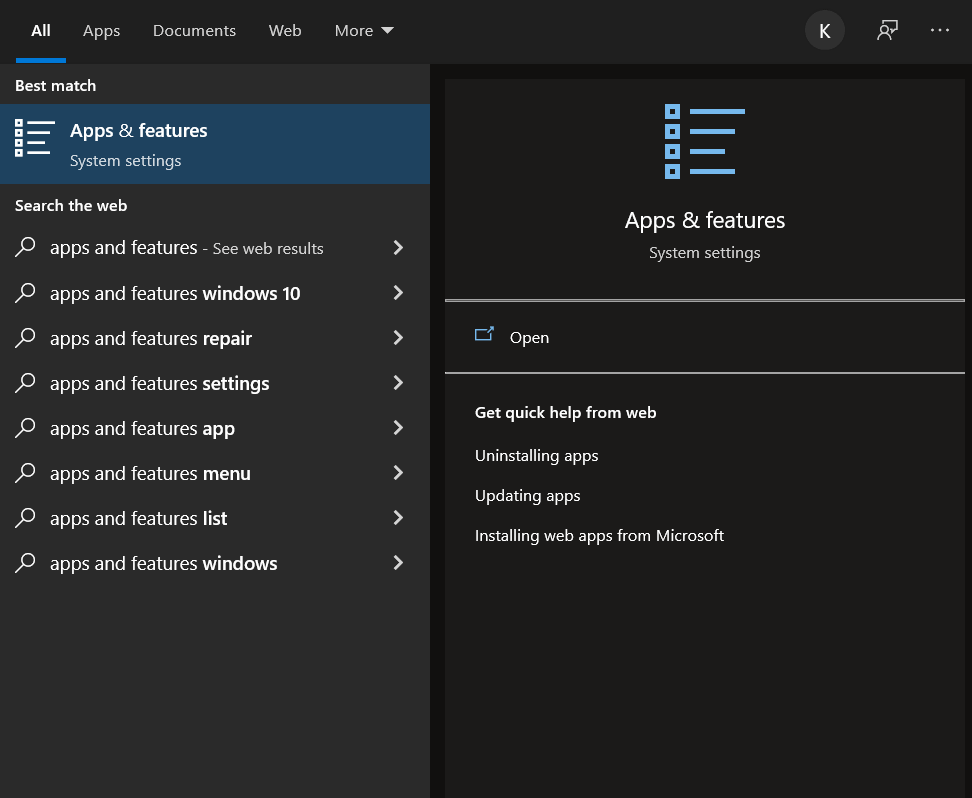Open the Documents search tab
This screenshot has width=972, height=798.
[x=194, y=31]
